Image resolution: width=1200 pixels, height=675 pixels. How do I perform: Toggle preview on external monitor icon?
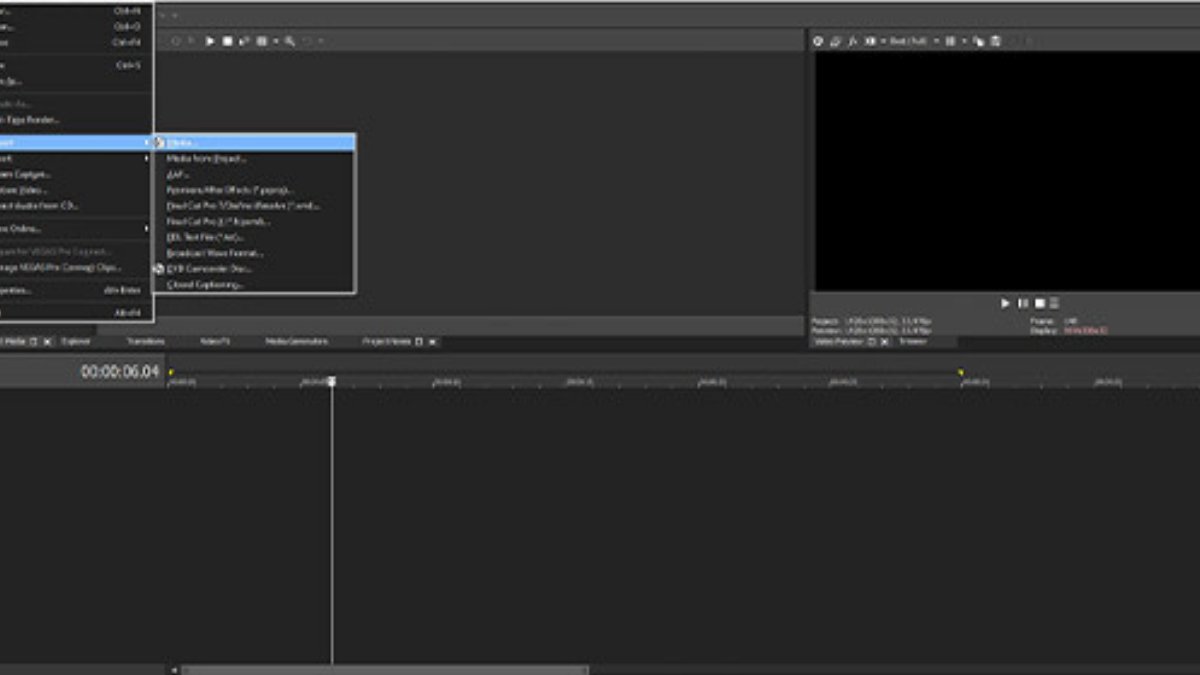[x=835, y=41]
